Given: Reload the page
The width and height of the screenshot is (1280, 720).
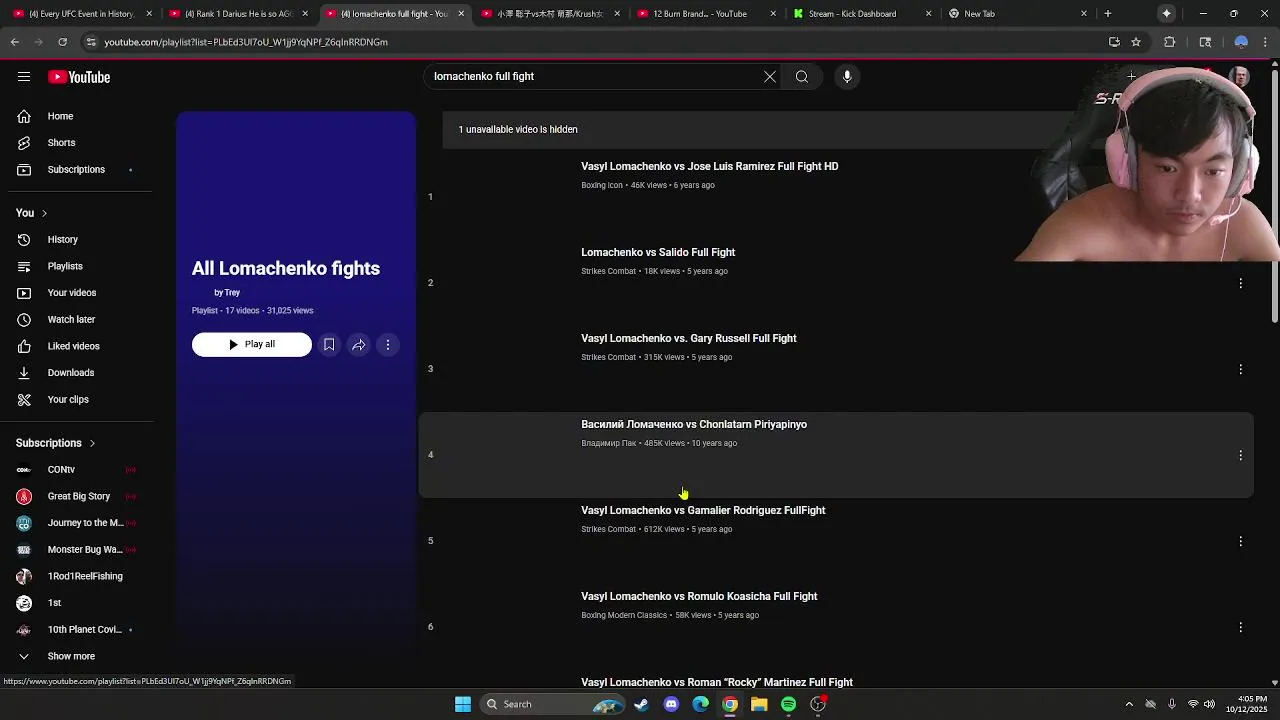Looking at the screenshot, I should (62, 42).
